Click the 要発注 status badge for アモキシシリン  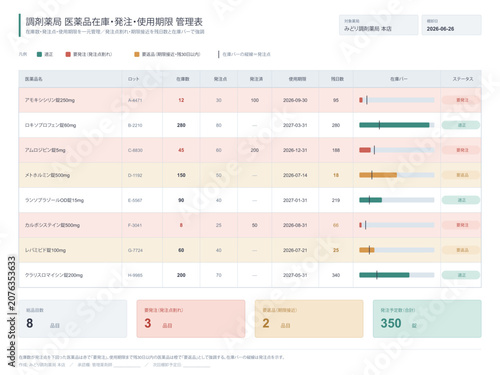pos(461,100)
